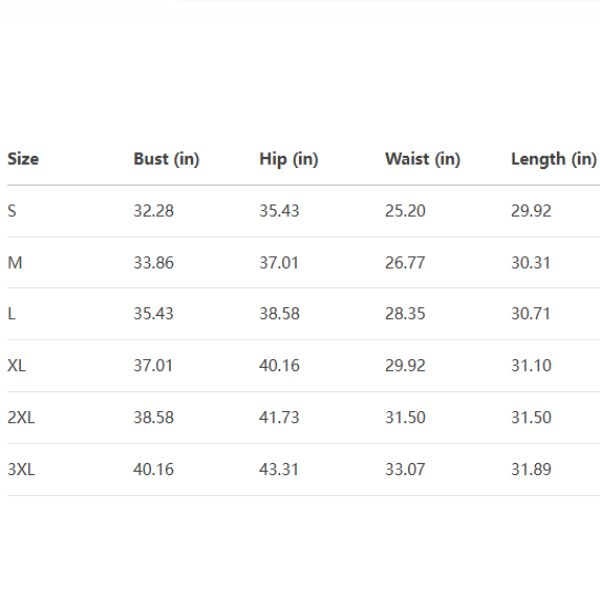The height and width of the screenshot is (600, 600).
Task: Select the XL size row label
Action: [16, 366]
